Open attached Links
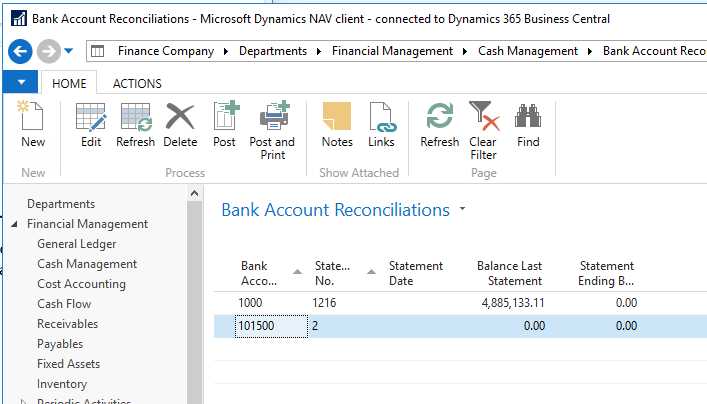 coord(381,125)
